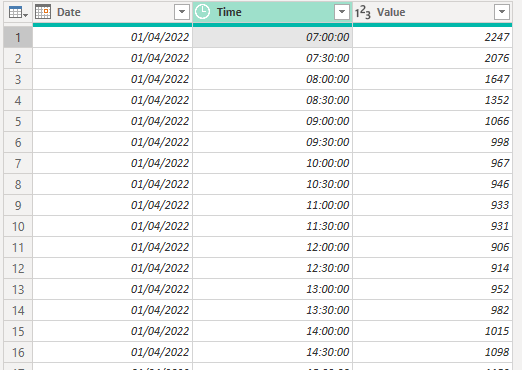Select row number 7

click(x=18, y=163)
